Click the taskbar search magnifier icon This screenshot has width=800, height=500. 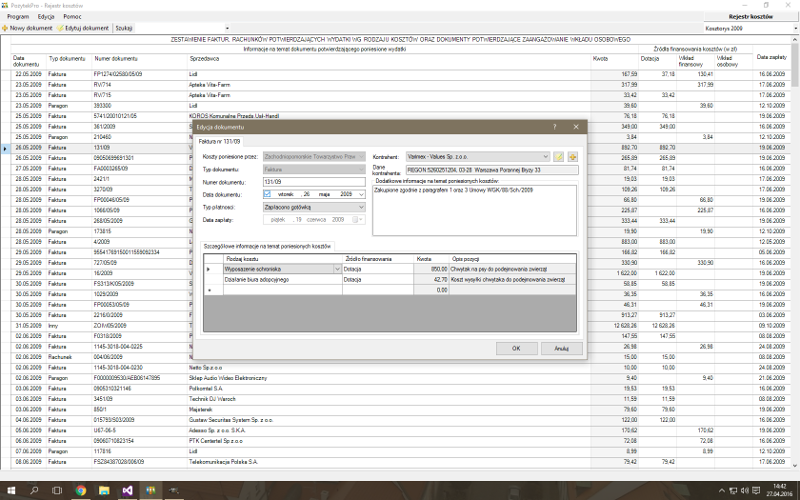pos(35,491)
